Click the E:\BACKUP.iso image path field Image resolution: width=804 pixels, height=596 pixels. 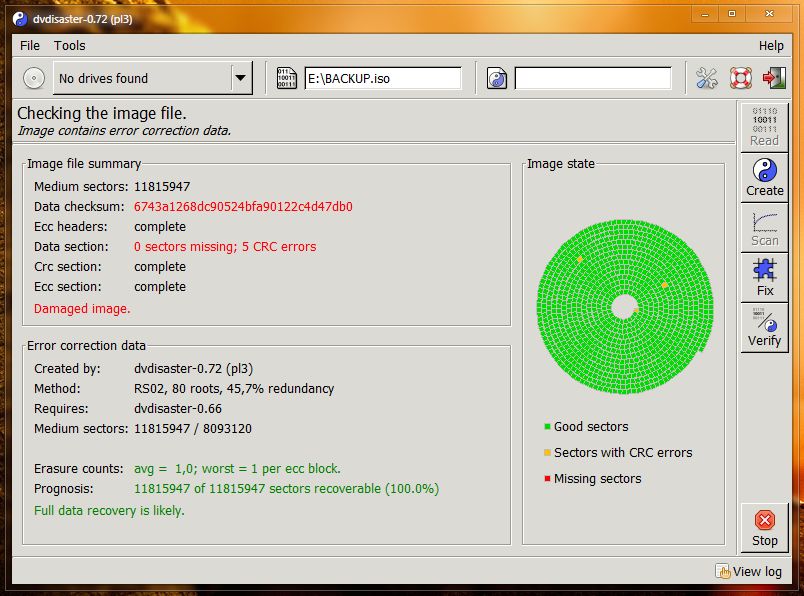(383, 78)
